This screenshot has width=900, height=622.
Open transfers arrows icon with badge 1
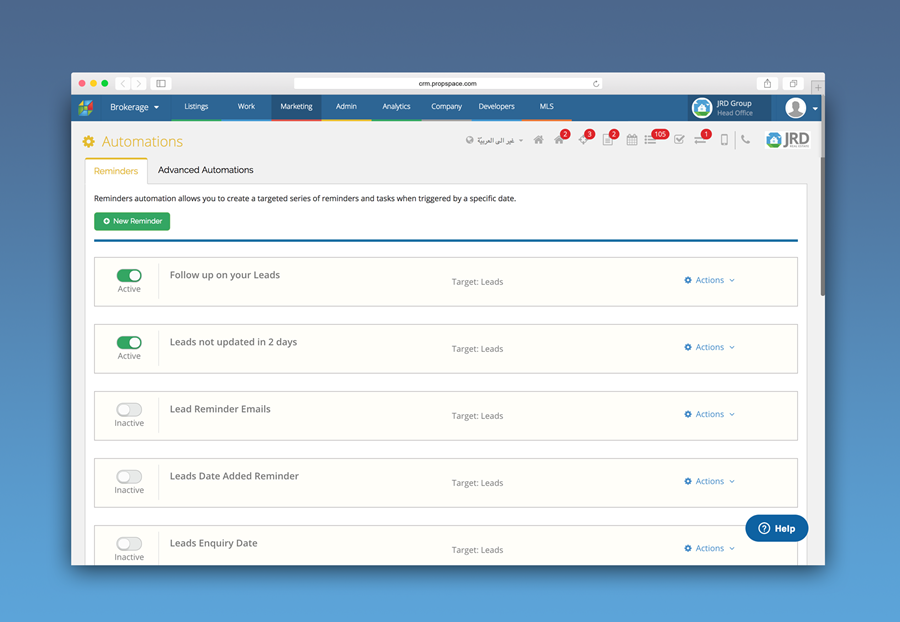700,139
